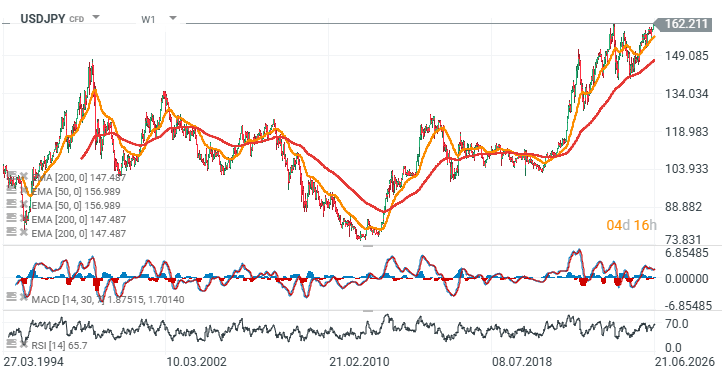Expand the W1 timeframe dropdown arrow
The width and height of the screenshot is (724, 378).
point(173,18)
